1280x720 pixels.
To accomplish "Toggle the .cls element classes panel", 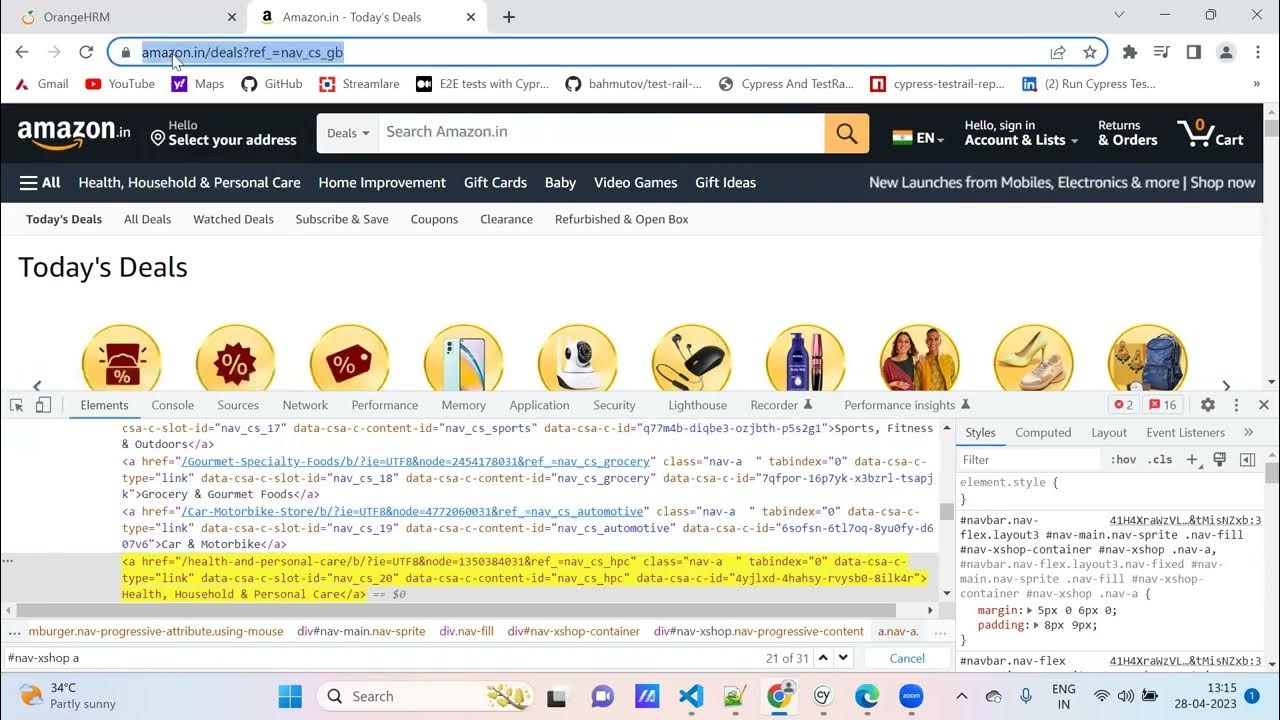I will click(x=1160, y=460).
